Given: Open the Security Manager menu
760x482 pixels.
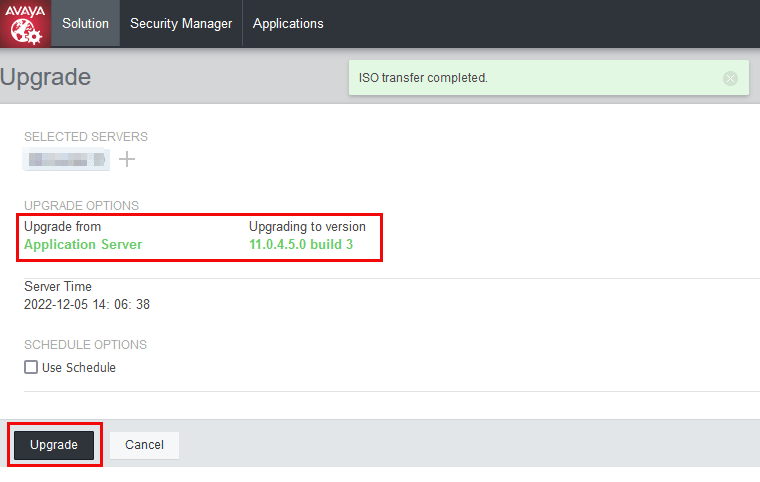Looking at the screenshot, I should [181, 23].
